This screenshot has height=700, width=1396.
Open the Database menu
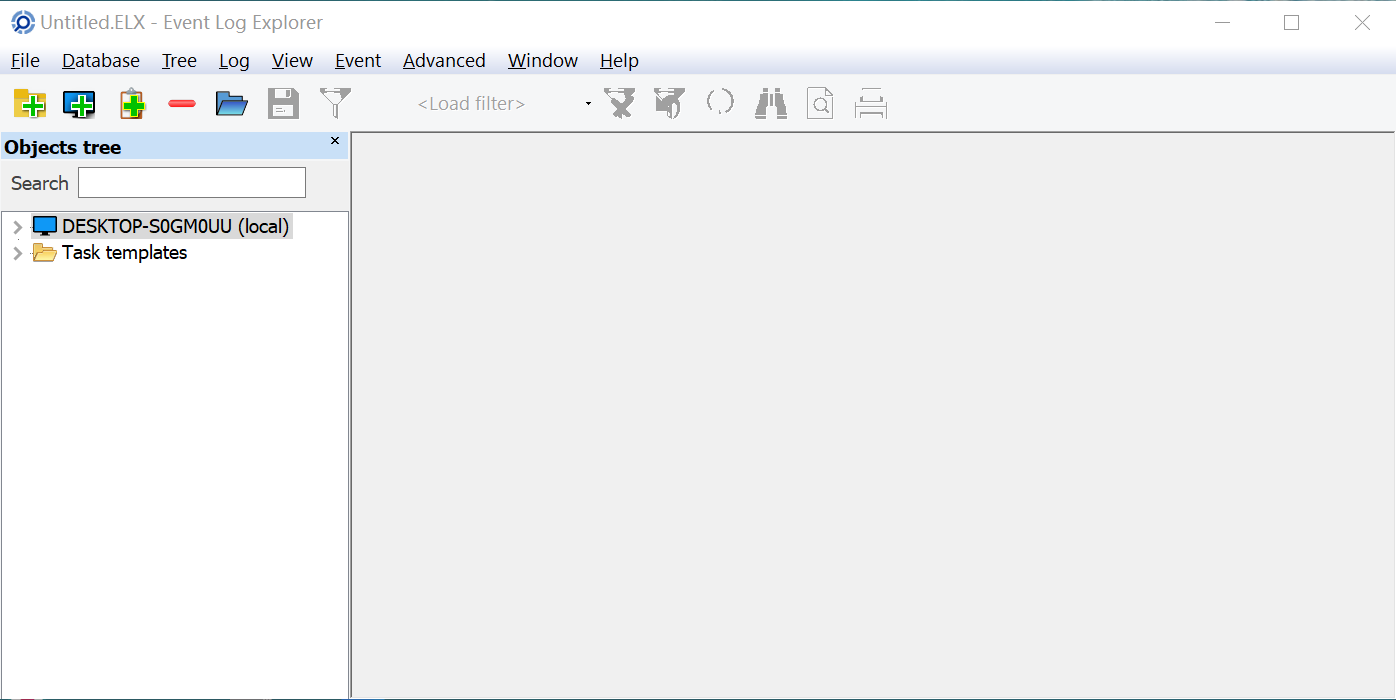[101, 61]
